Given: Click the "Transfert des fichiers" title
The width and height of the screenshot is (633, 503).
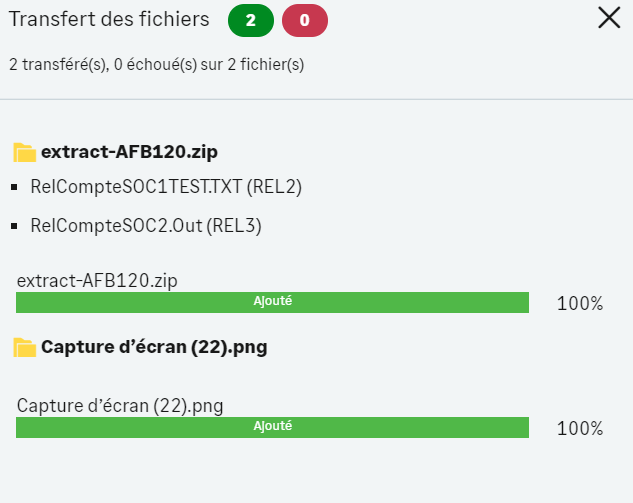Looking at the screenshot, I should pyautogui.click(x=109, y=19).
